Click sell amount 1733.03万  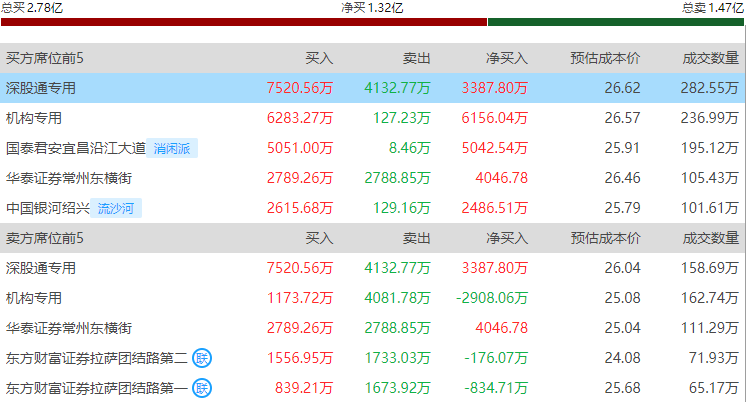(x=397, y=358)
